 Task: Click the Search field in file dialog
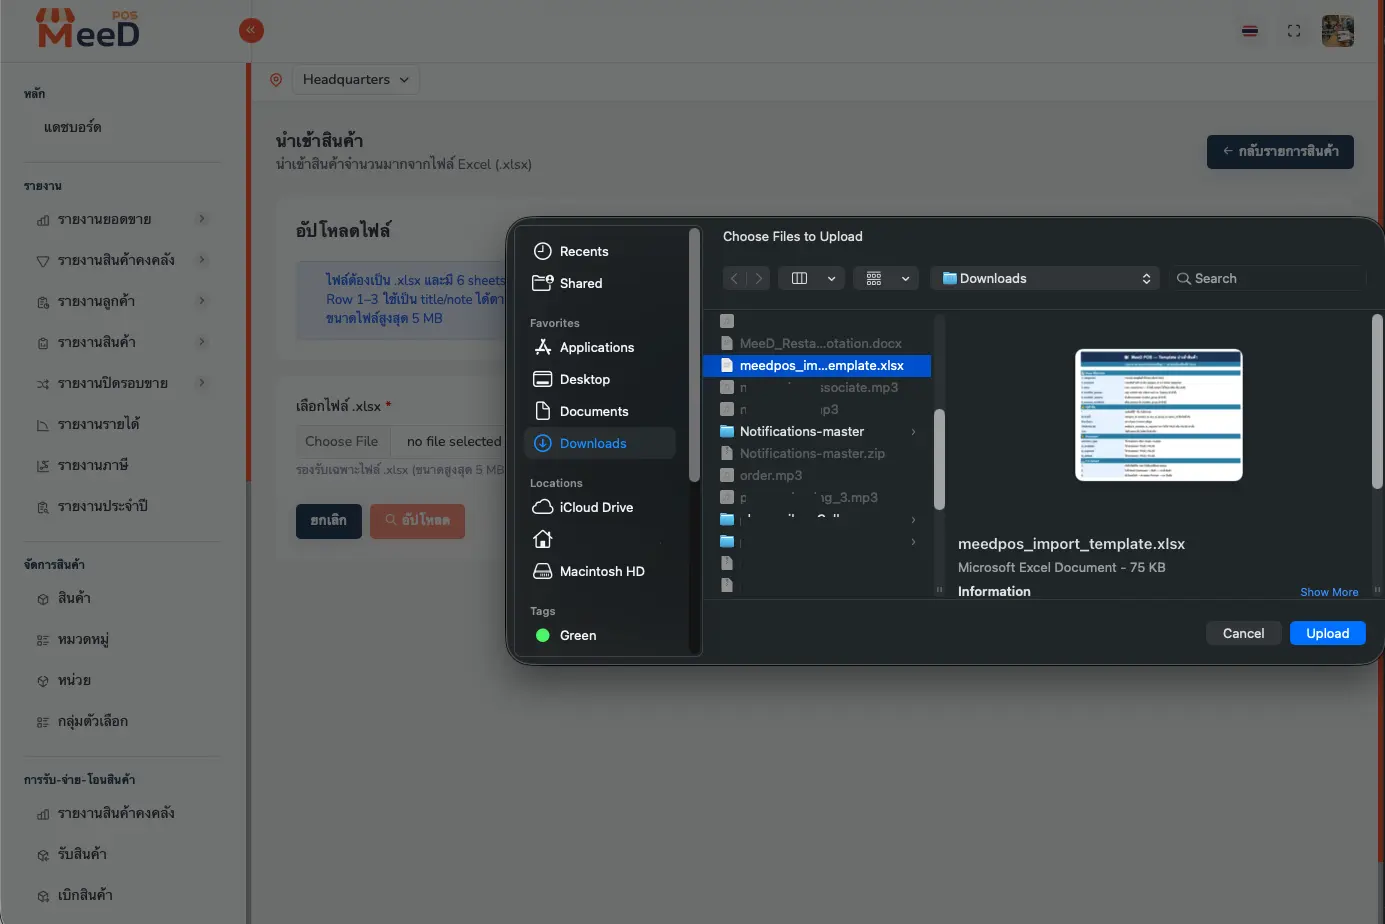(1270, 279)
